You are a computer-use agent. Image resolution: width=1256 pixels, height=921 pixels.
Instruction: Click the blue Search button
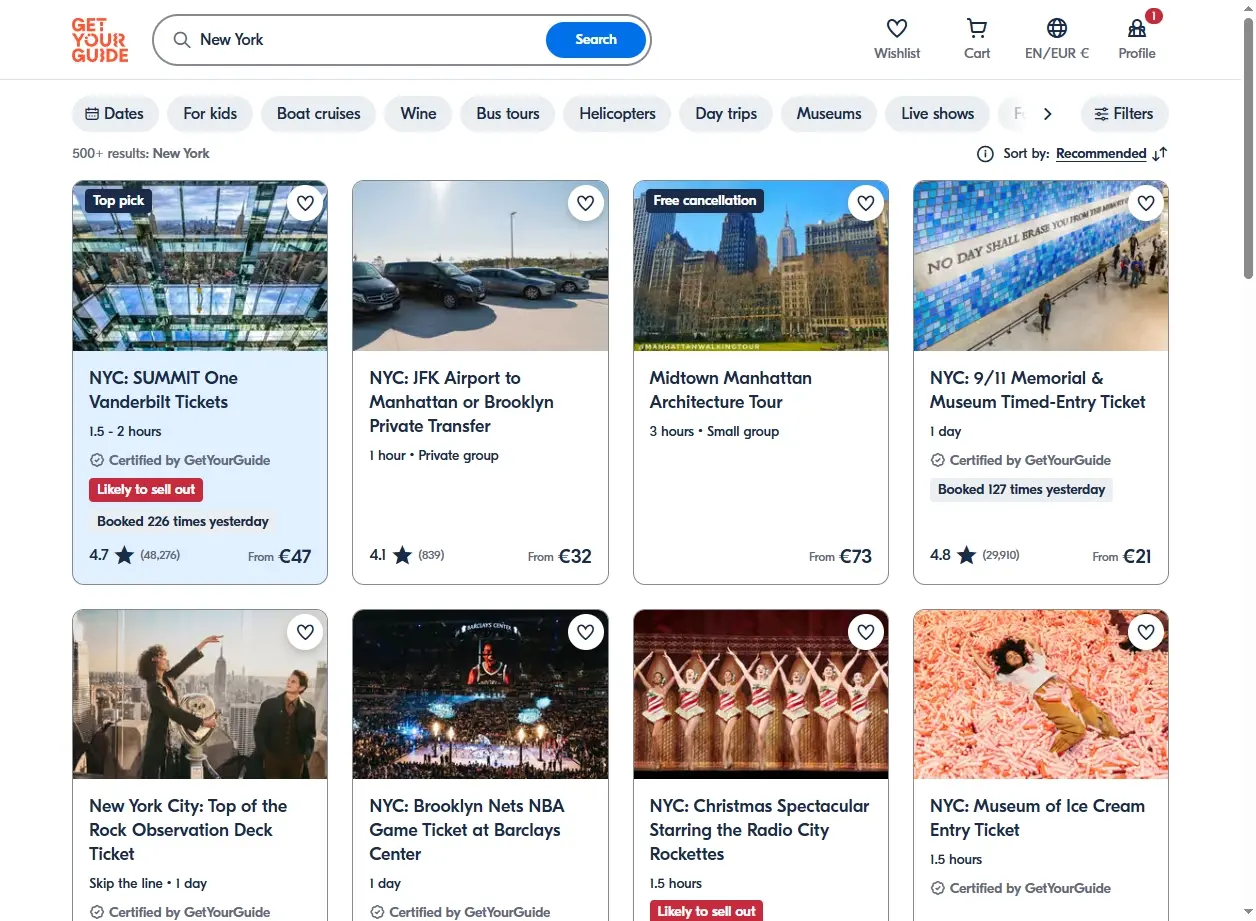tap(596, 40)
